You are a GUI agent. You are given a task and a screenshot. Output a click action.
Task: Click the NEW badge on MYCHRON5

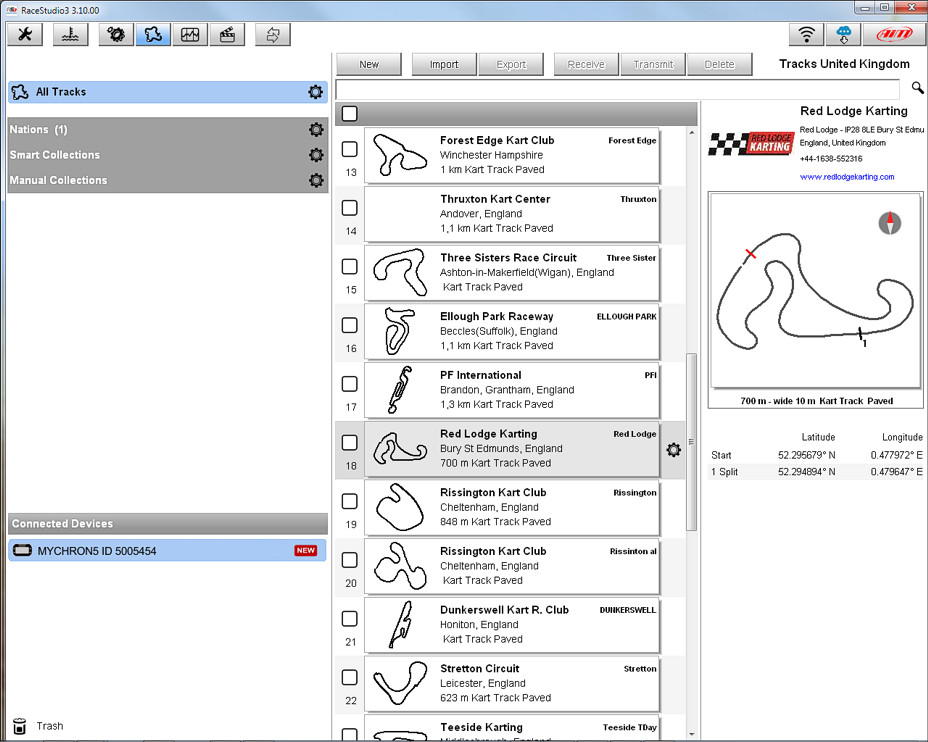(x=305, y=550)
